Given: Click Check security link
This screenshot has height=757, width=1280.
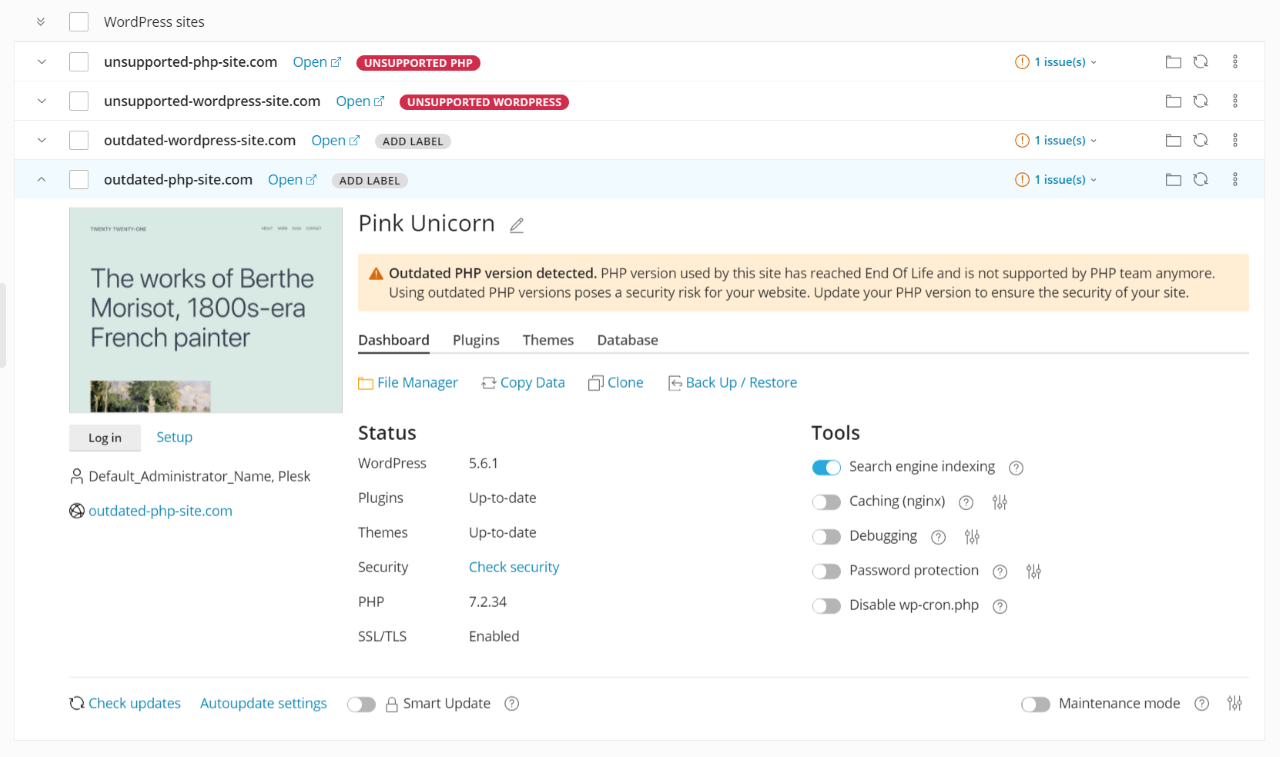Looking at the screenshot, I should click(x=513, y=567).
